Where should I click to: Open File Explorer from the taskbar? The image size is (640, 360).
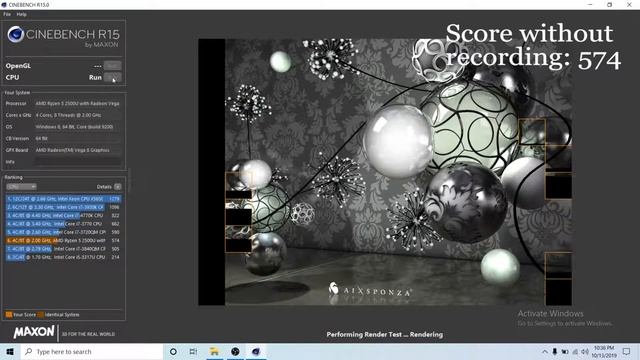point(214,351)
